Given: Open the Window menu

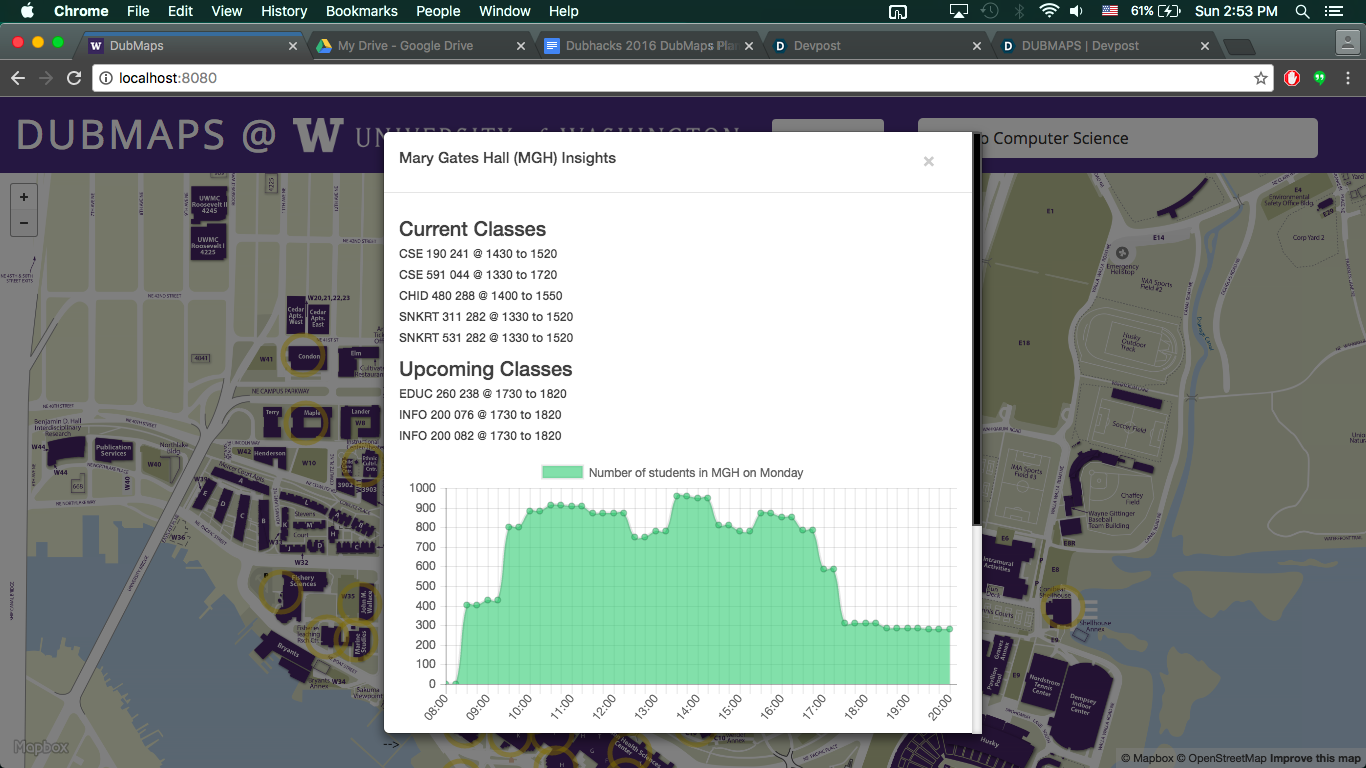Looking at the screenshot, I should pos(505,11).
